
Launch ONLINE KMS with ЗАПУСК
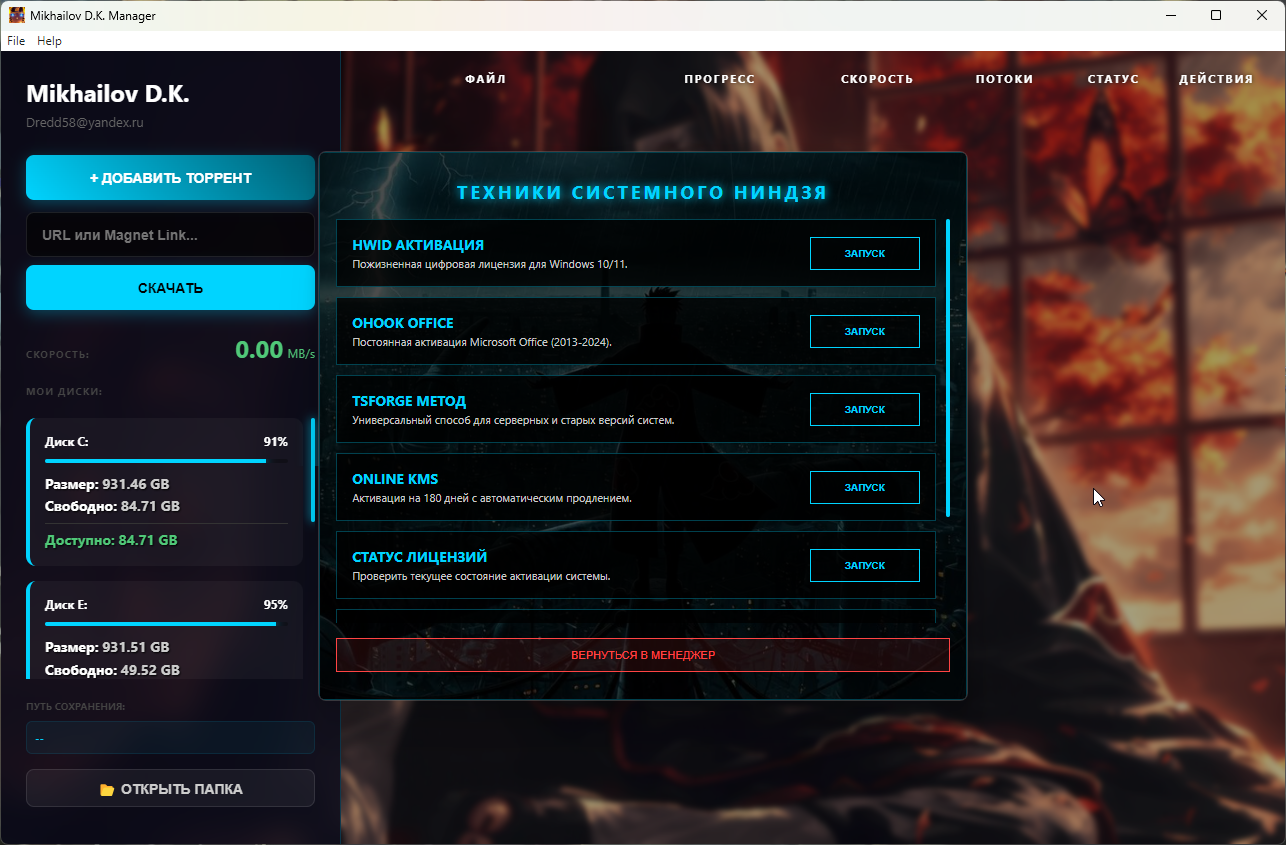coord(865,487)
